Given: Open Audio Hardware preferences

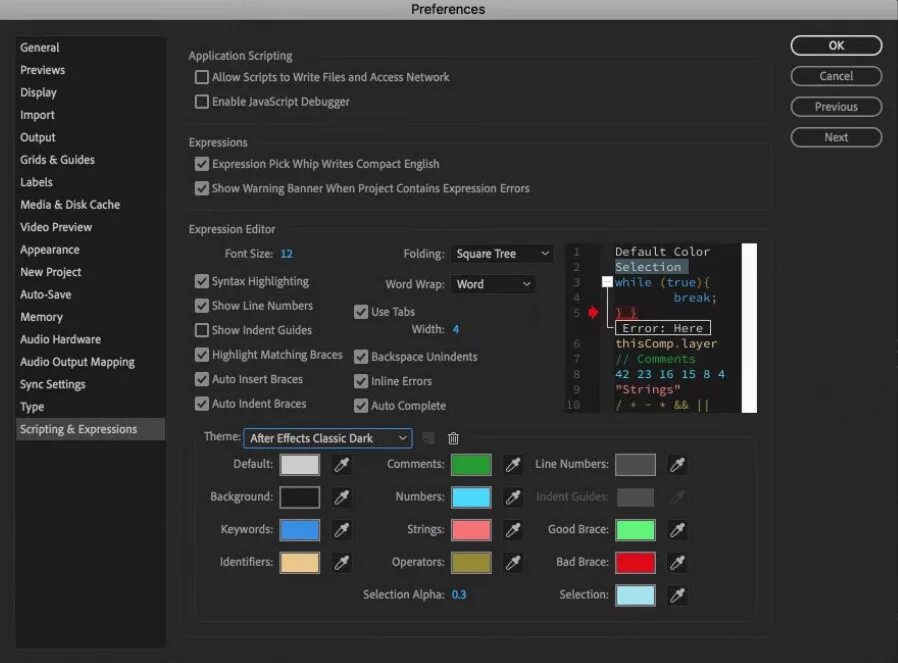Looking at the screenshot, I should 60,339.
